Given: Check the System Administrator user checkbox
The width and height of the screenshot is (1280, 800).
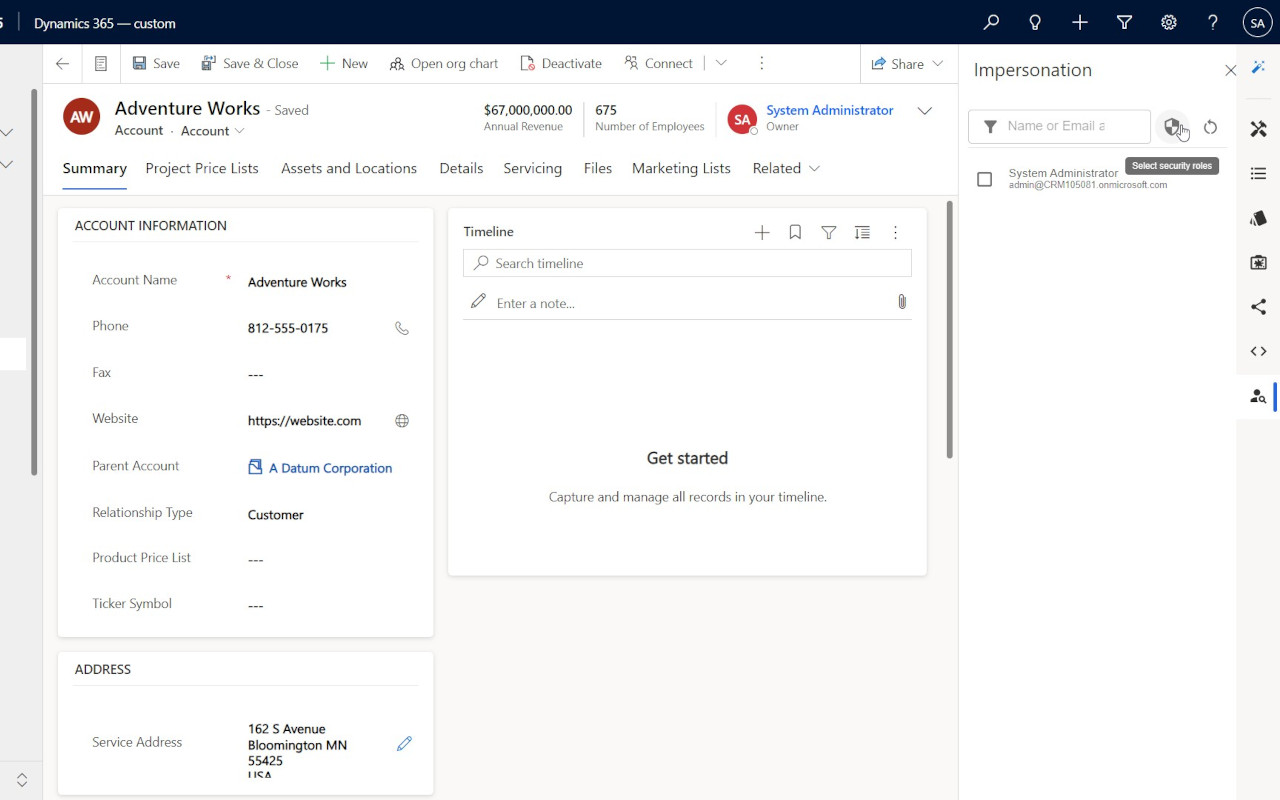Looking at the screenshot, I should 985,179.
